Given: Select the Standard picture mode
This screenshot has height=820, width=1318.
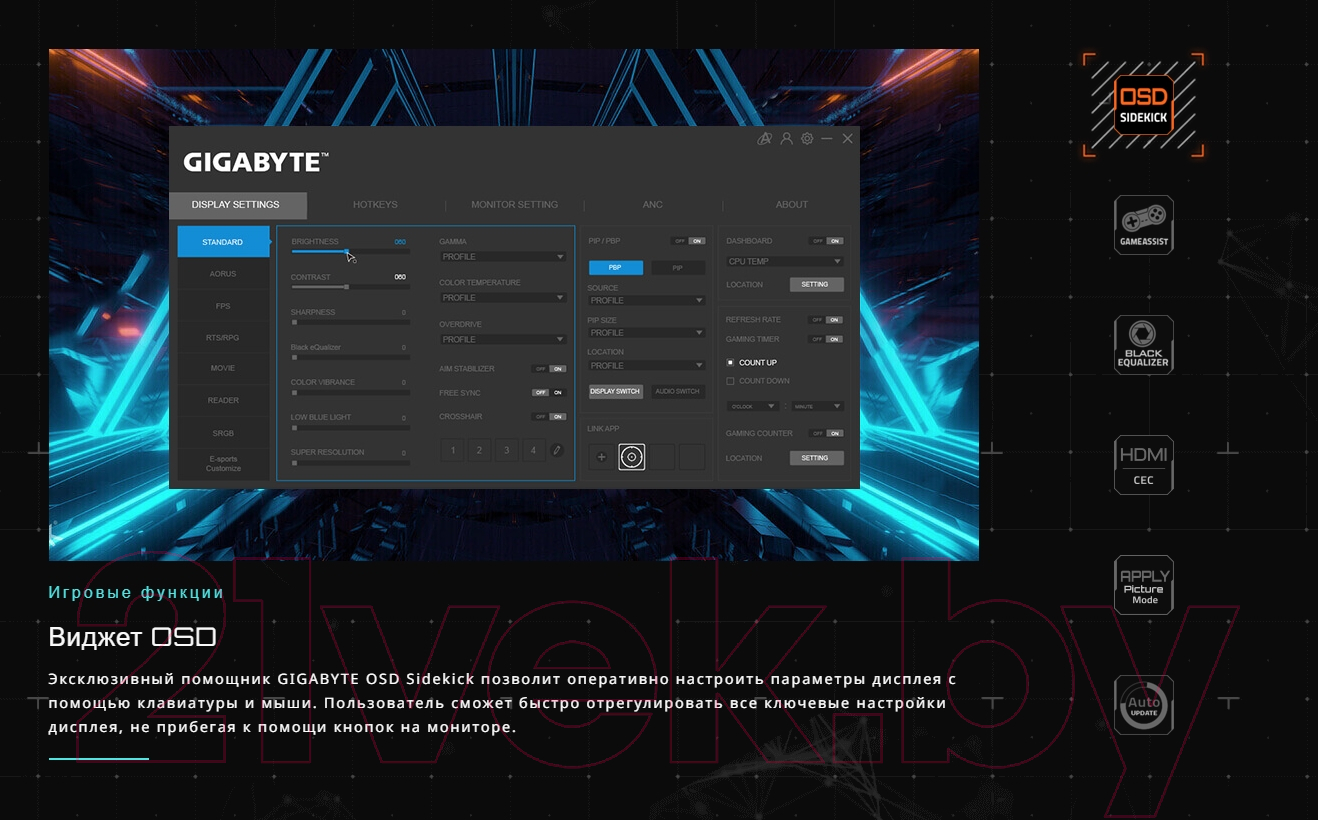Looking at the screenshot, I should tap(223, 242).
